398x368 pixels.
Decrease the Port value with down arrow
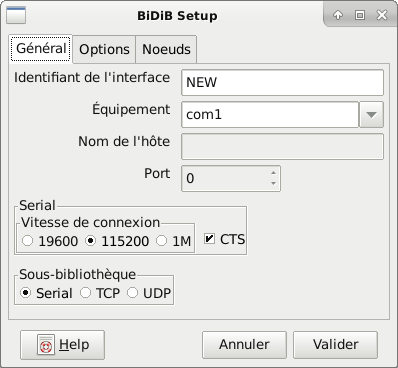click(x=274, y=183)
